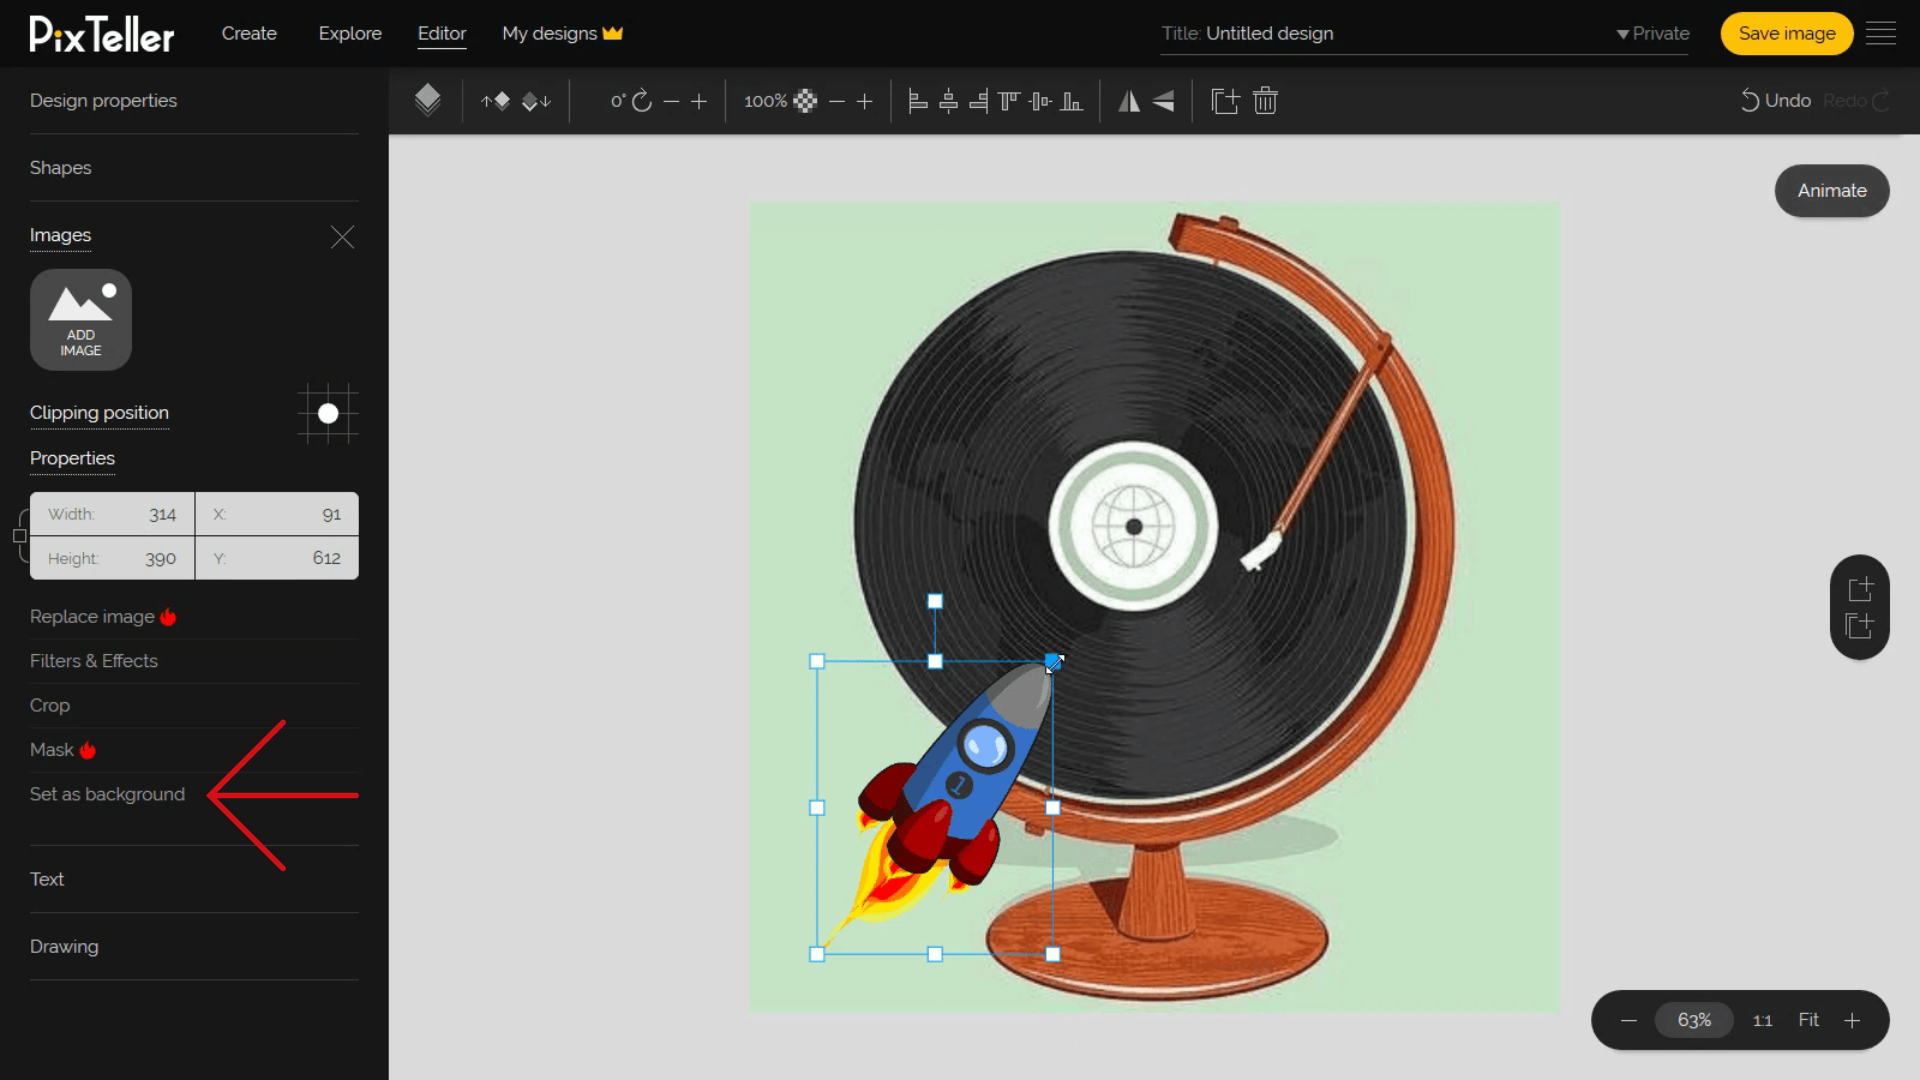Toggle the clipping position control
Image resolution: width=1920 pixels, height=1080 pixels.
coord(328,413)
